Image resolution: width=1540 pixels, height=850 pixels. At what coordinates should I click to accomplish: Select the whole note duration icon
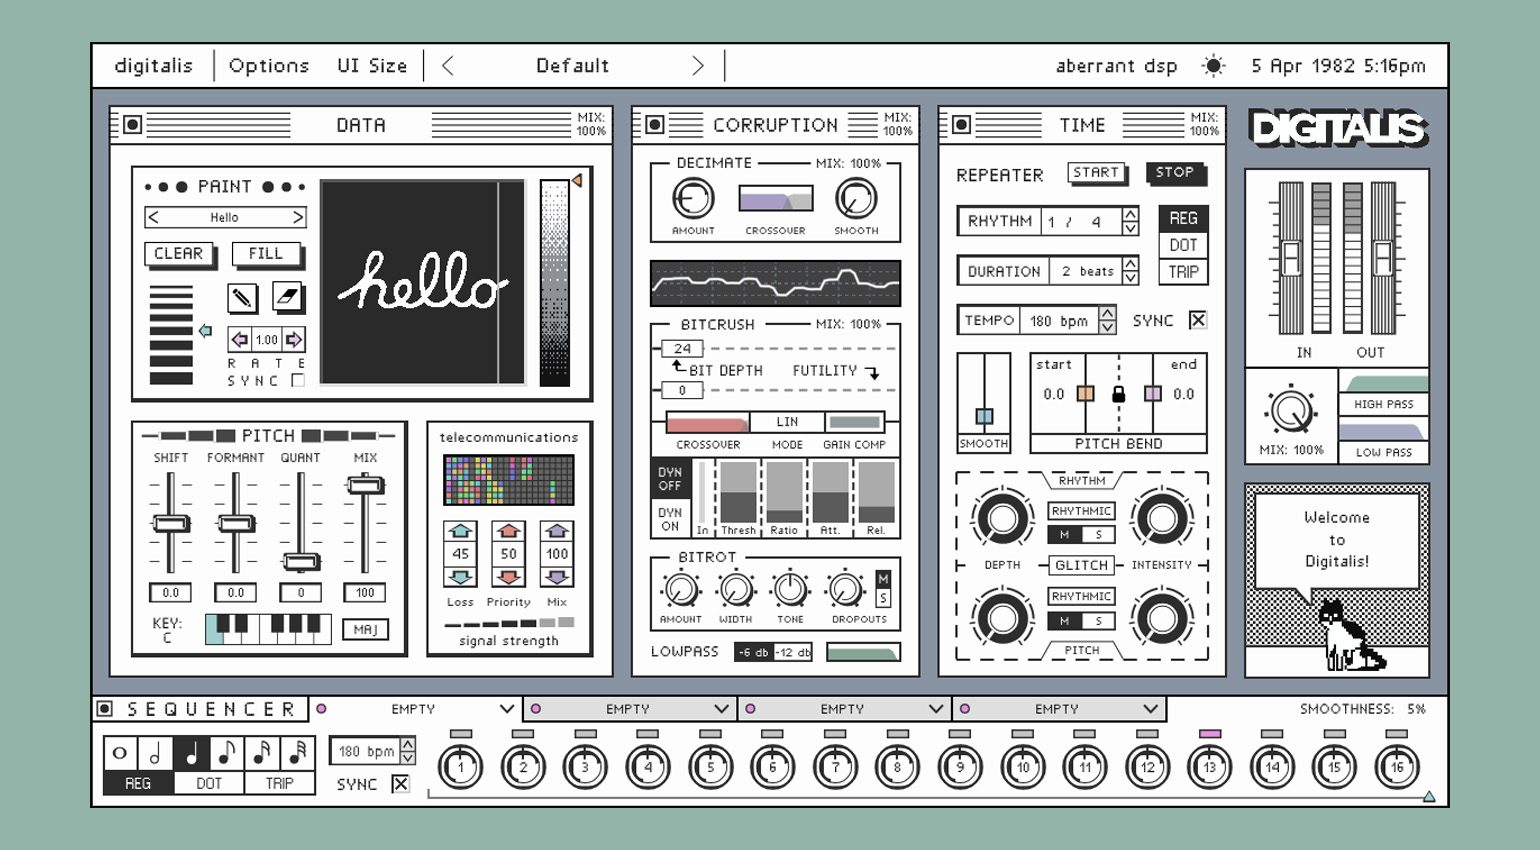click(120, 753)
